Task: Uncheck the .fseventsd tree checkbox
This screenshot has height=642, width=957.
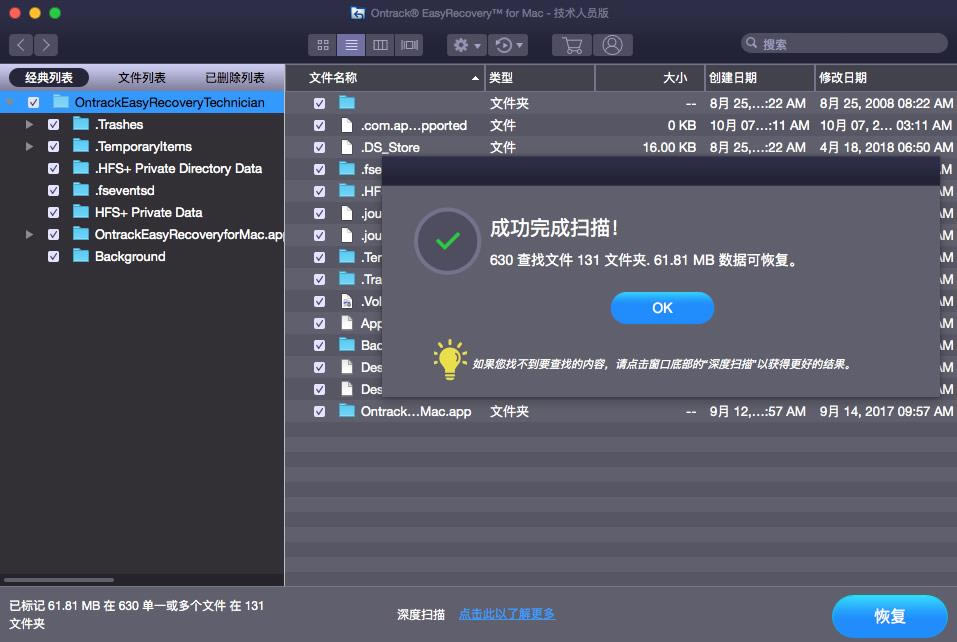Action: pyautogui.click(x=54, y=190)
